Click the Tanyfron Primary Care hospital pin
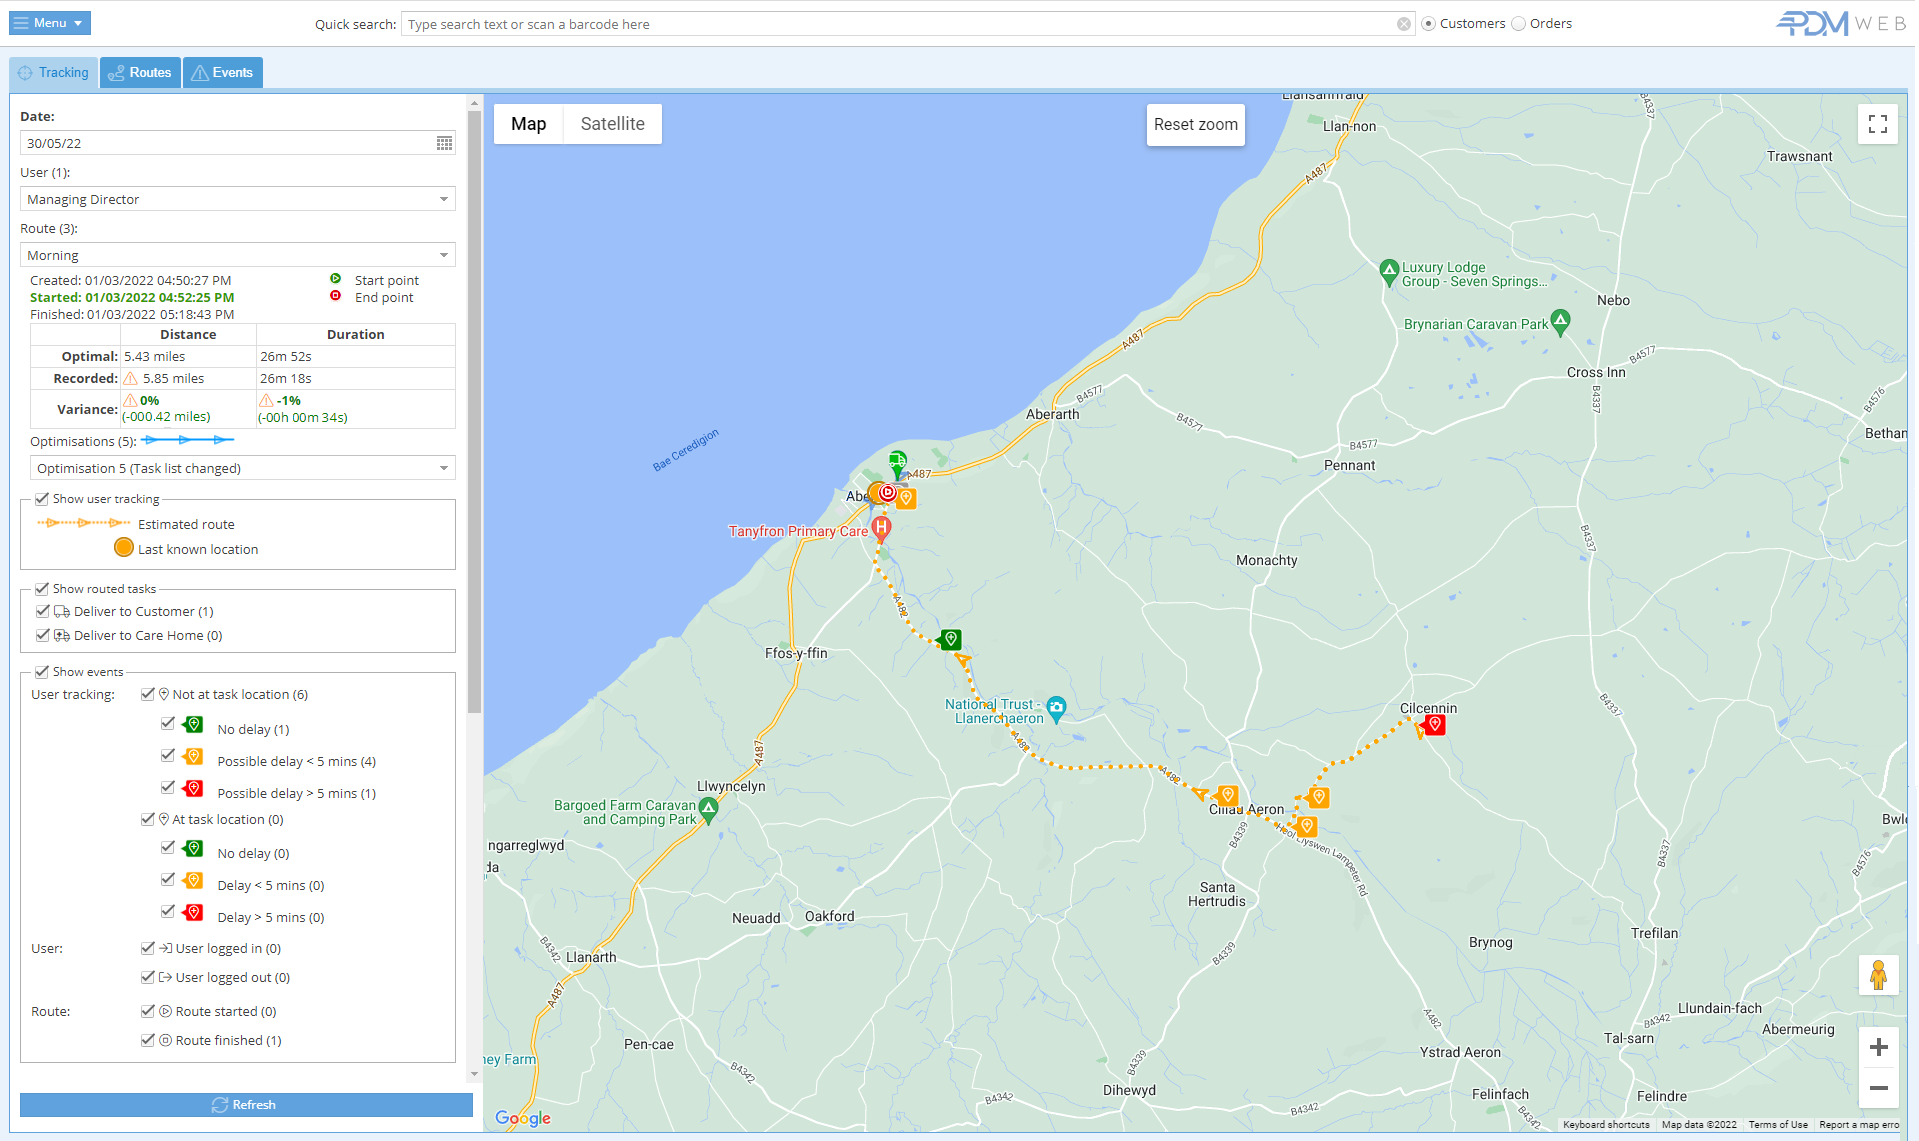The width and height of the screenshot is (1919, 1141). click(881, 528)
